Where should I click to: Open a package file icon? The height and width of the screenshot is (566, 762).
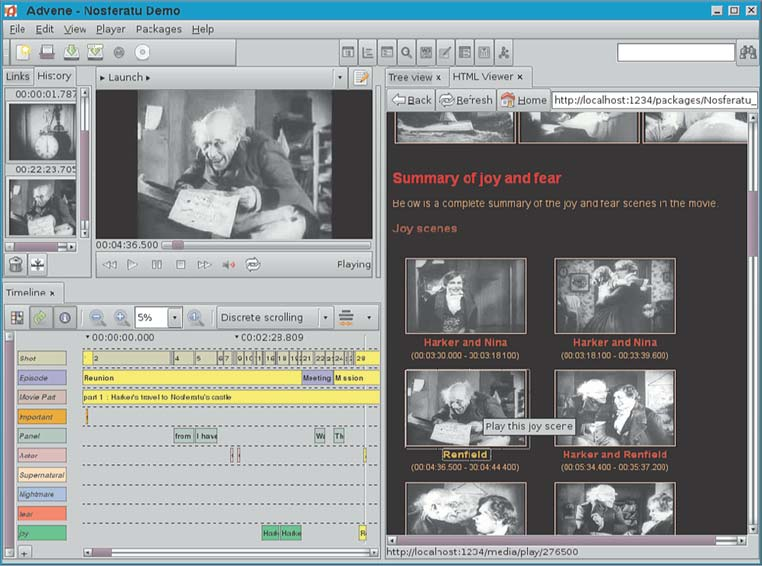coord(47,52)
